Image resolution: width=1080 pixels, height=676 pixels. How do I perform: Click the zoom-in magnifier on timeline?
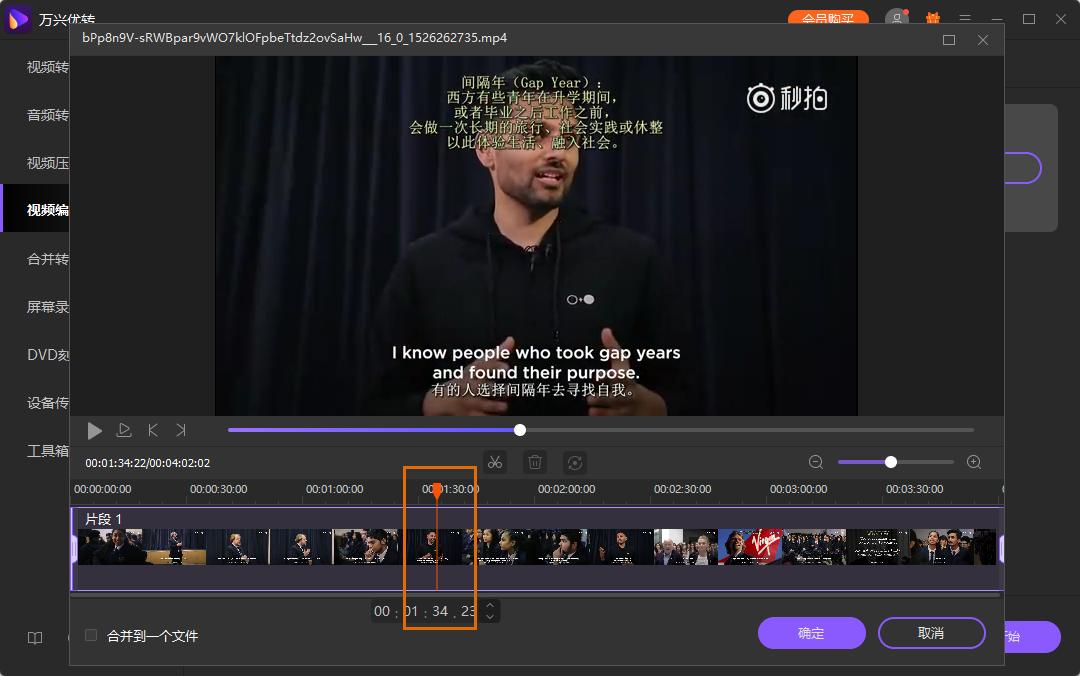click(972, 462)
